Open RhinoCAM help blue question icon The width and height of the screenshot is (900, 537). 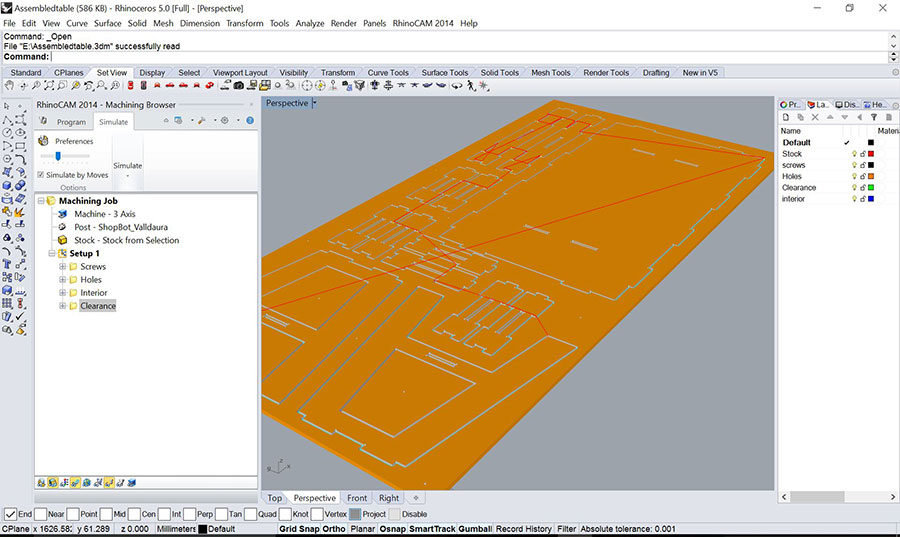pos(250,120)
